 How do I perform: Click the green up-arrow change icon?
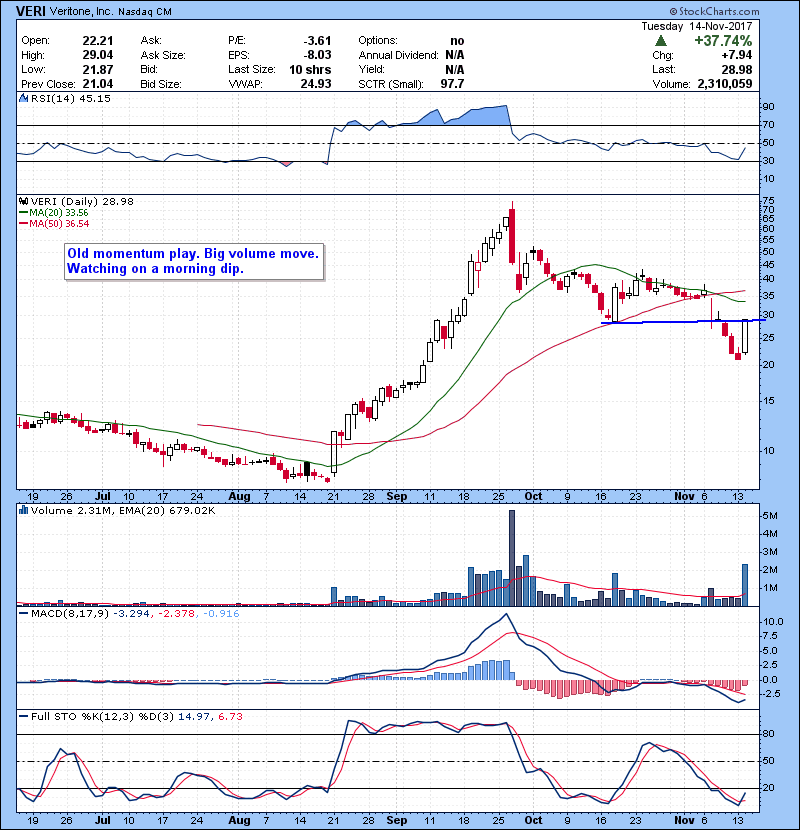[x=660, y=41]
